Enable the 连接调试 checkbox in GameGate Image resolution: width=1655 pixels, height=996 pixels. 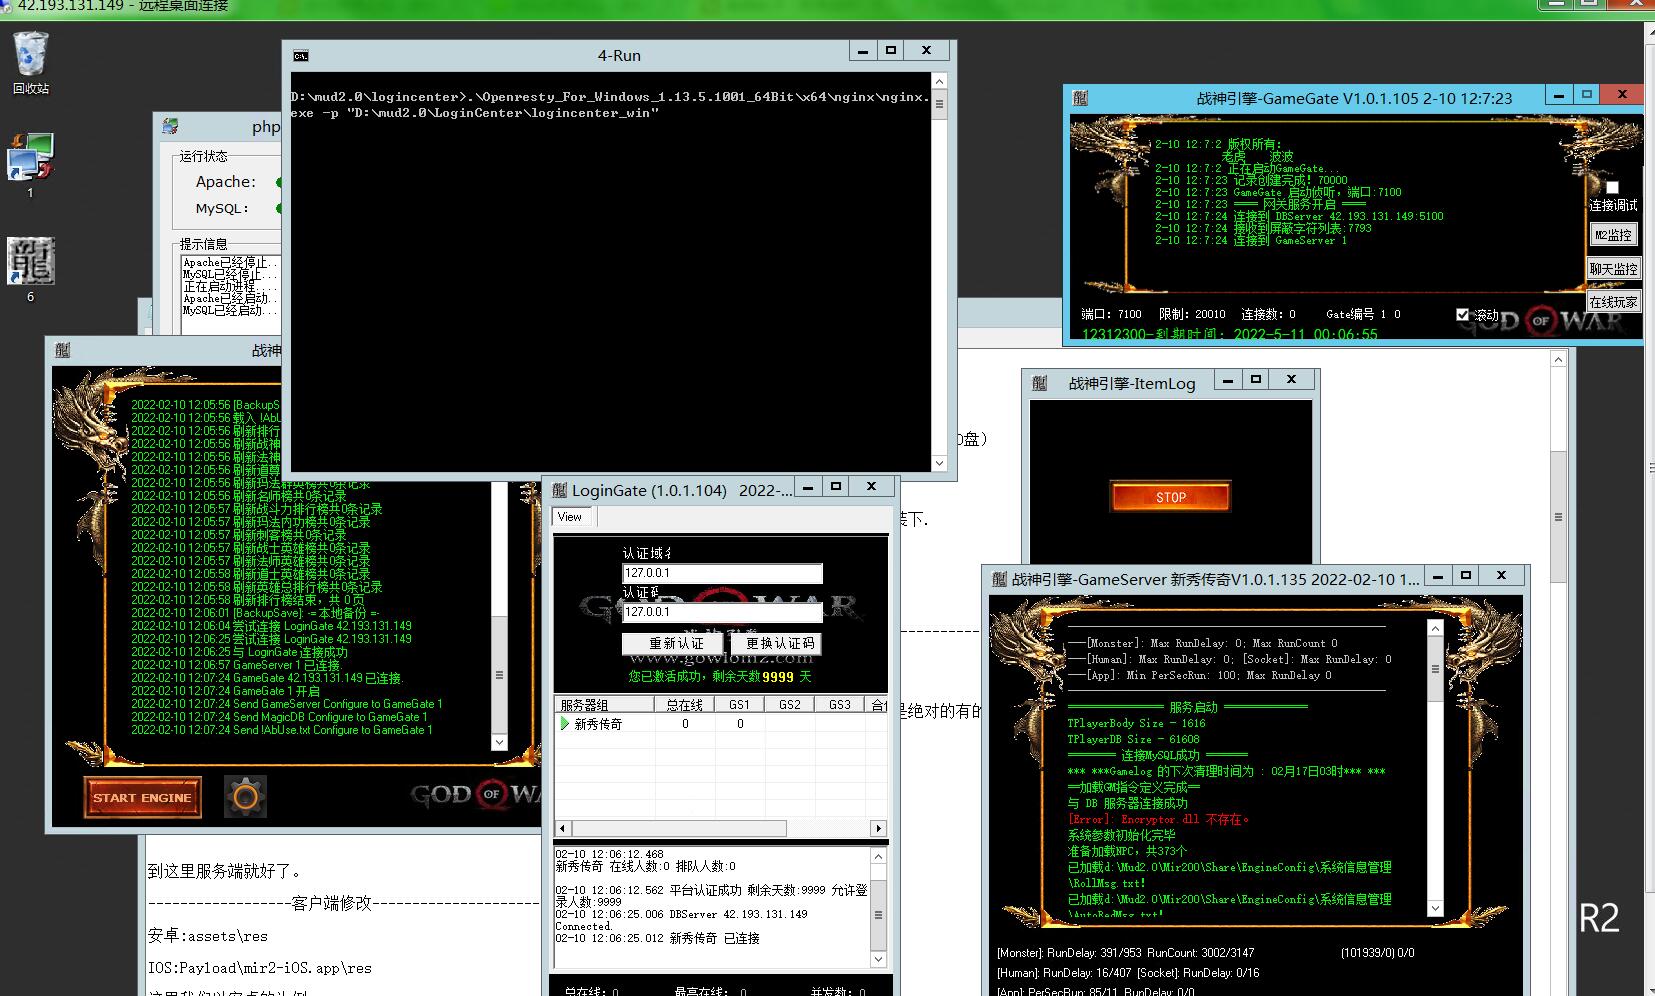(1612, 188)
